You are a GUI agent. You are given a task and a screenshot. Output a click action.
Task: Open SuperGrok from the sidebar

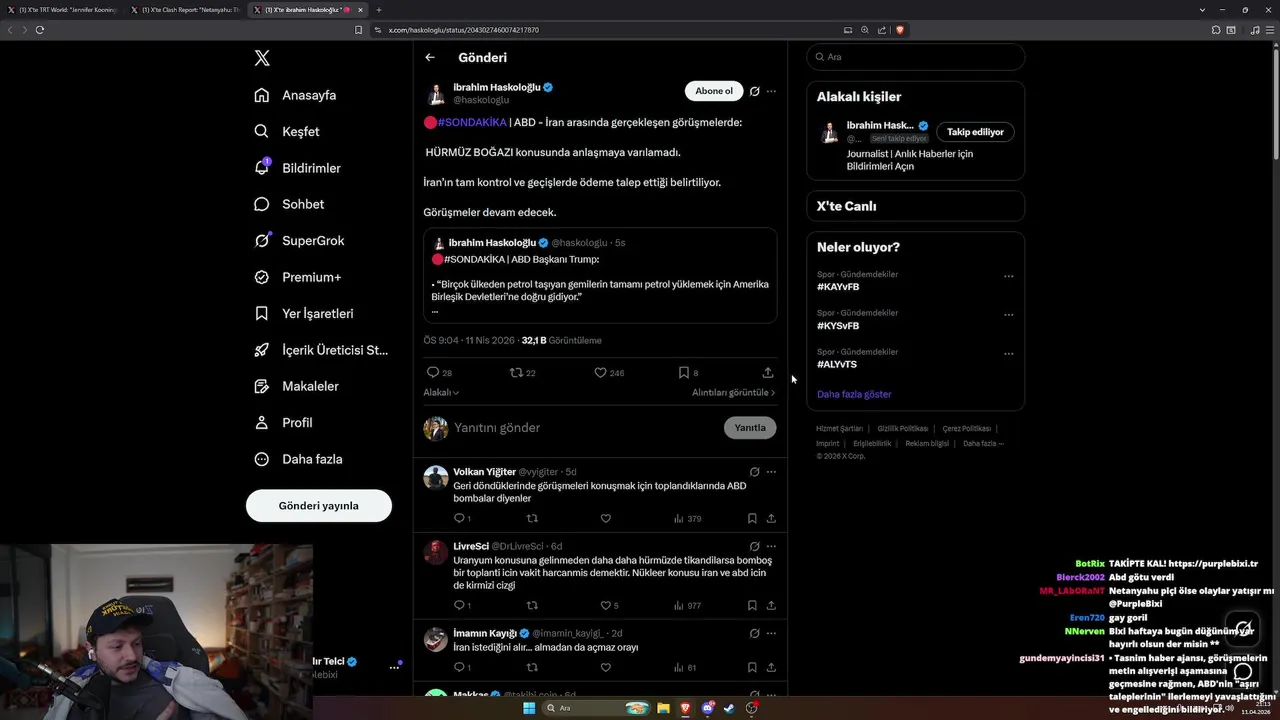click(x=300, y=240)
